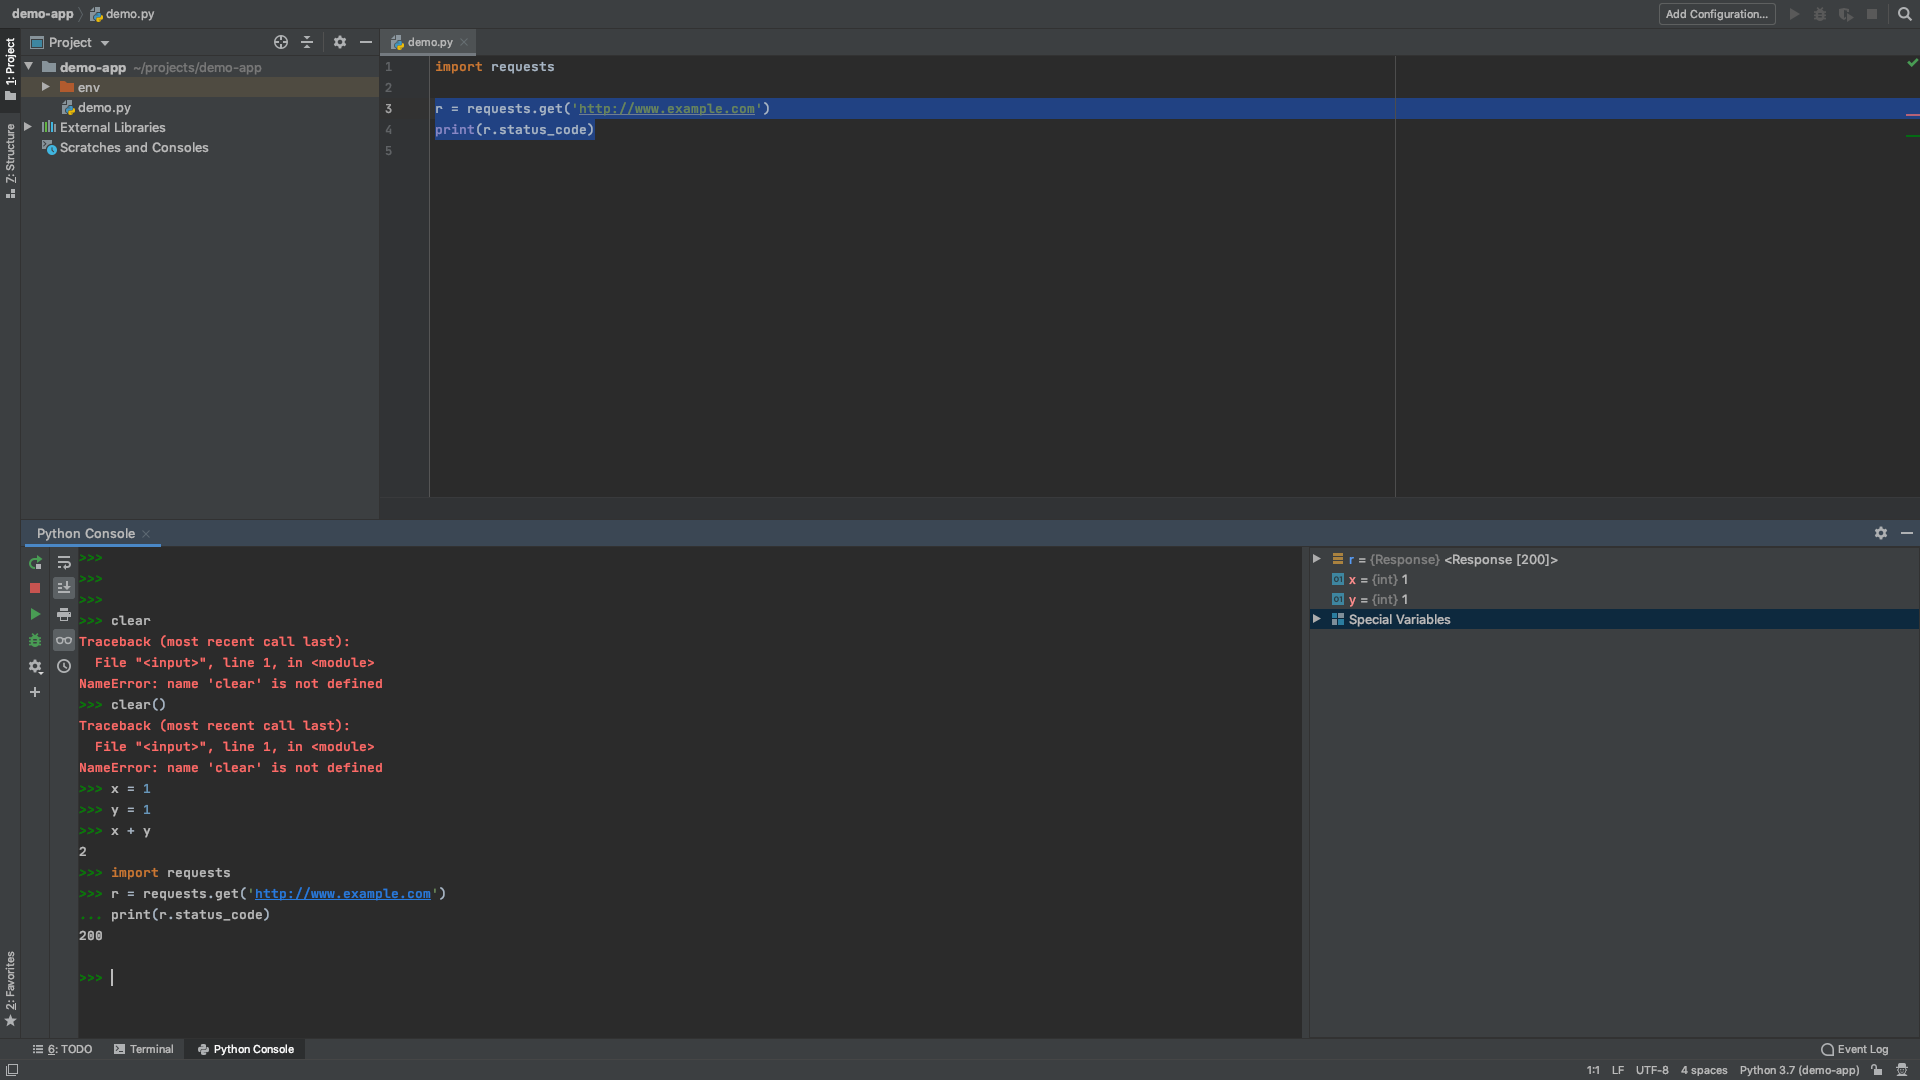1920x1080 pixels.
Task: Add new console with plus icon
Action: pos(35,692)
